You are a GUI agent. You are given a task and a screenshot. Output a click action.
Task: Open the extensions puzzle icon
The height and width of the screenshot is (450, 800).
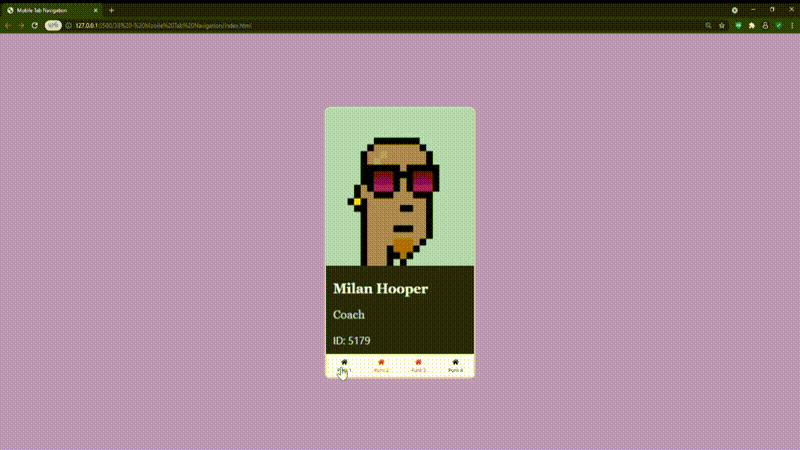click(x=752, y=26)
